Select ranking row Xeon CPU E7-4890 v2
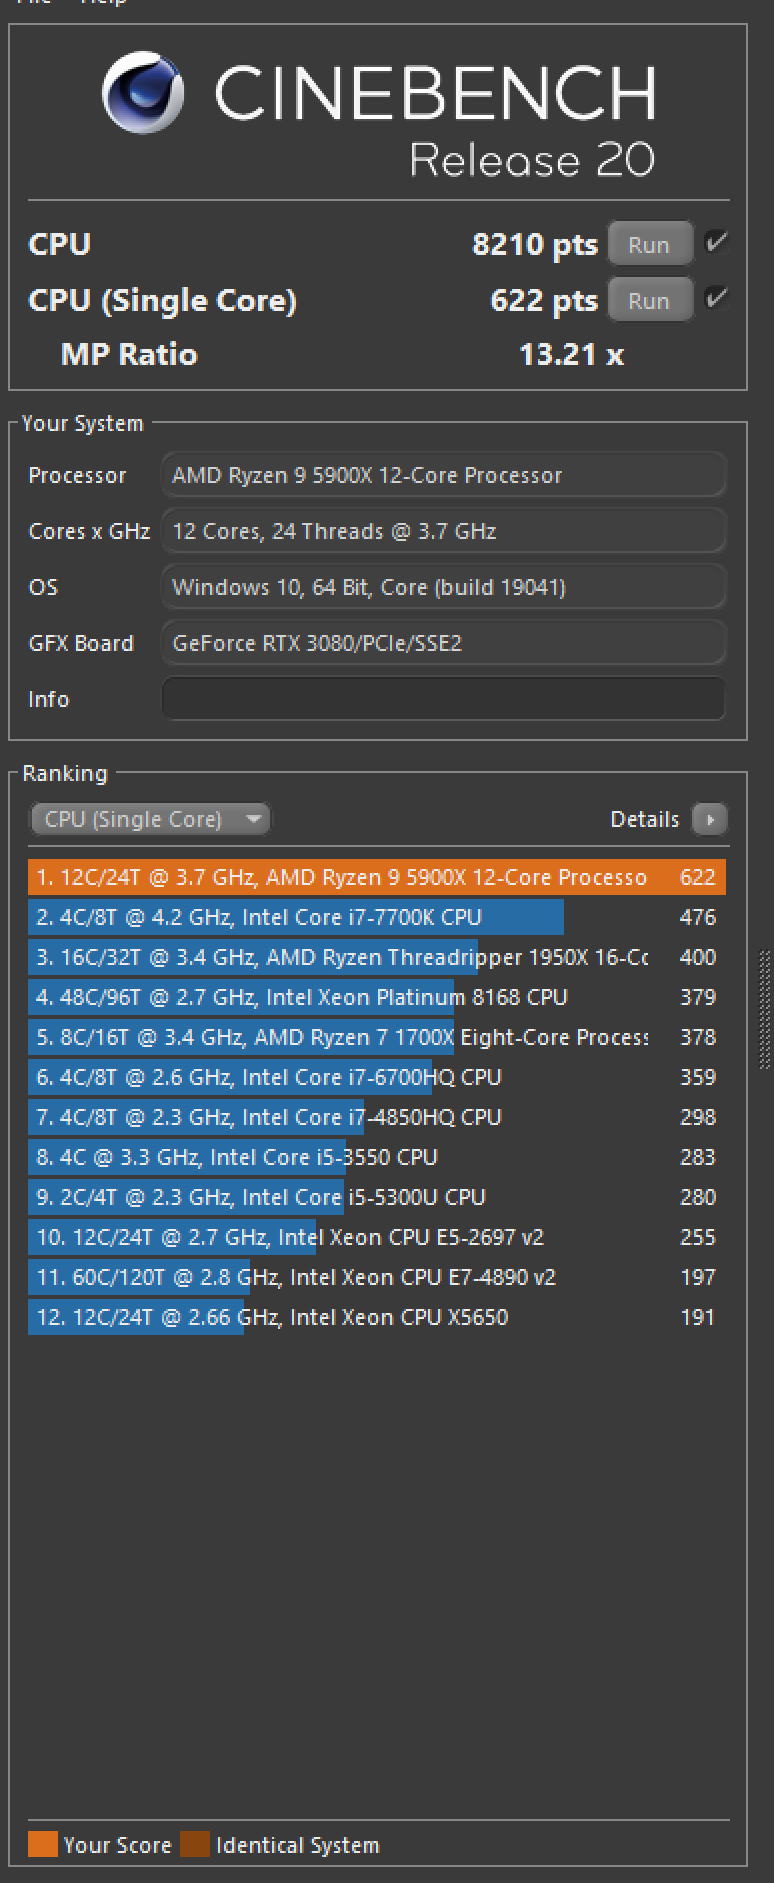Screen dimensions: 774x1883 tap(377, 1277)
